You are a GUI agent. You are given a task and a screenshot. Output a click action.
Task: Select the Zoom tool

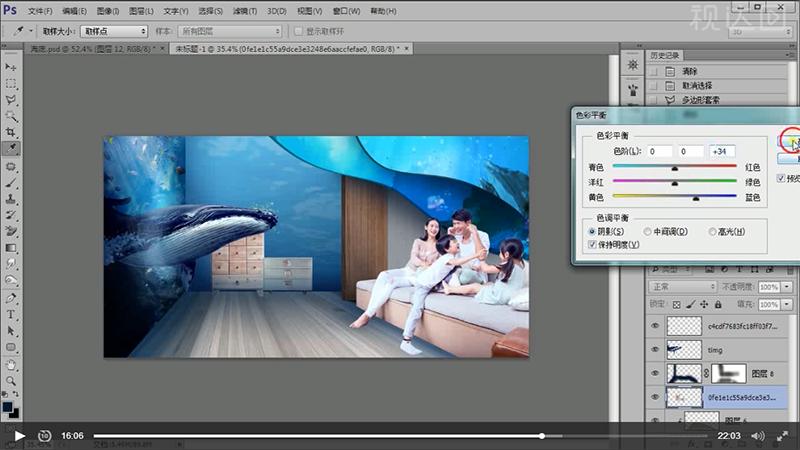(x=11, y=381)
